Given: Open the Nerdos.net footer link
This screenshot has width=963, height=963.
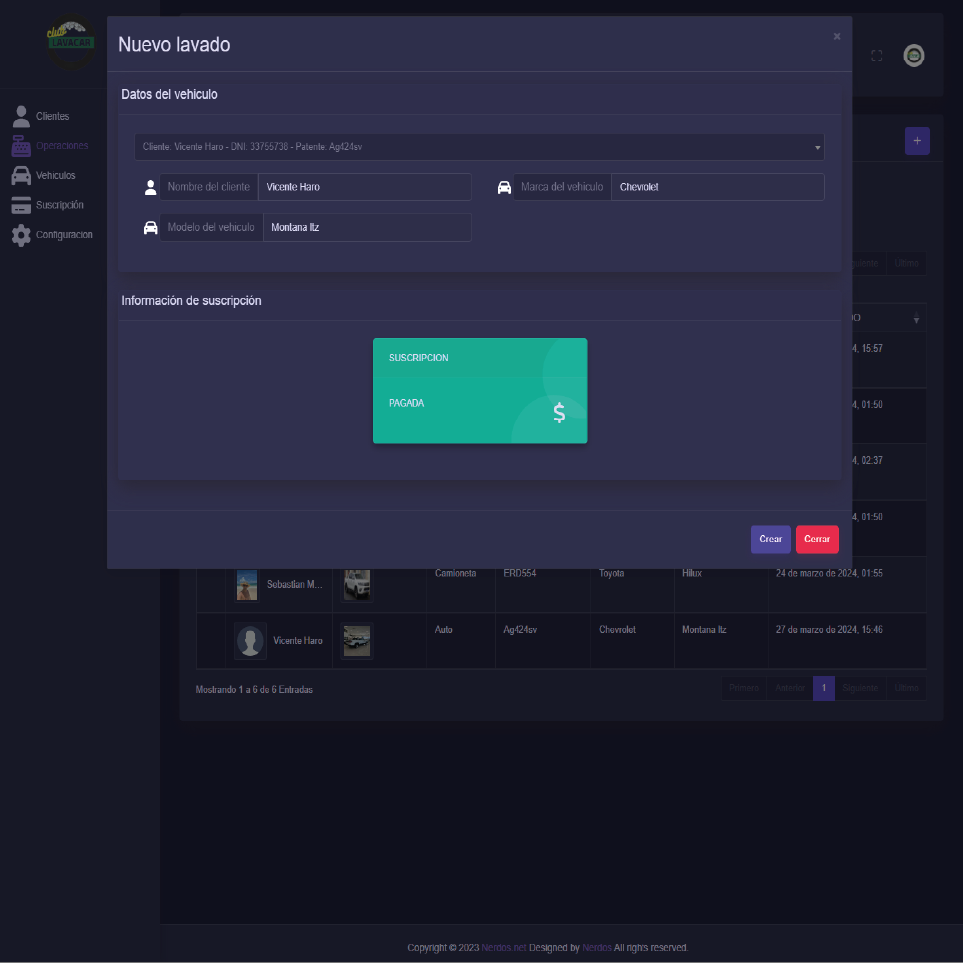Looking at the screenshot, I should [x=503, y=948].
